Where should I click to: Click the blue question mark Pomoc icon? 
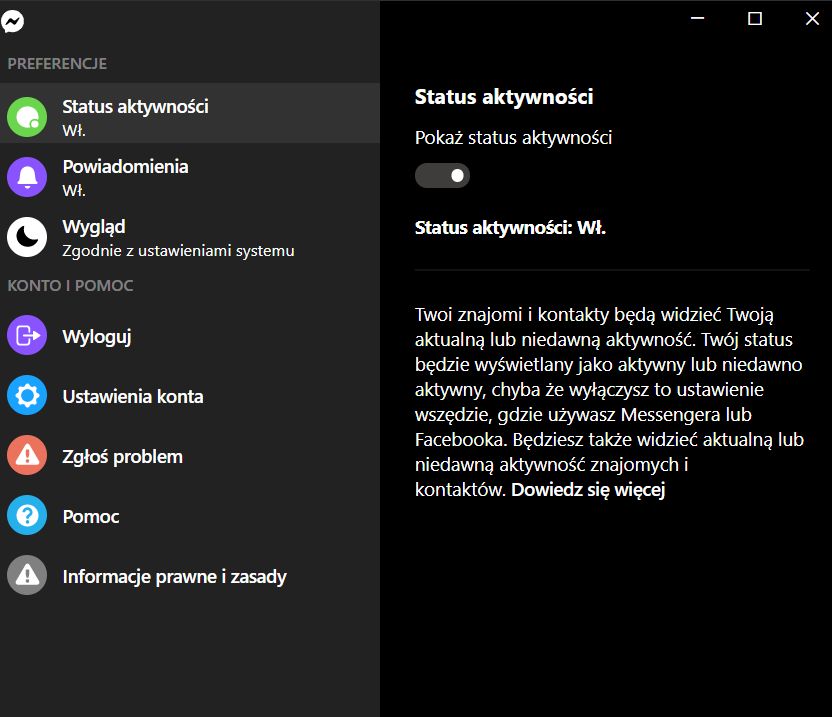(27, 516)
